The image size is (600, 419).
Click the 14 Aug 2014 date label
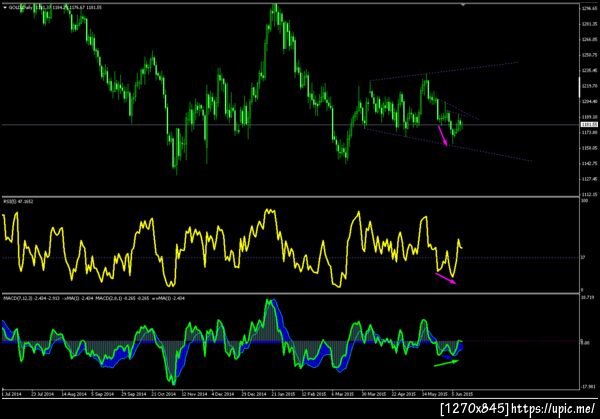click(74, 394)
